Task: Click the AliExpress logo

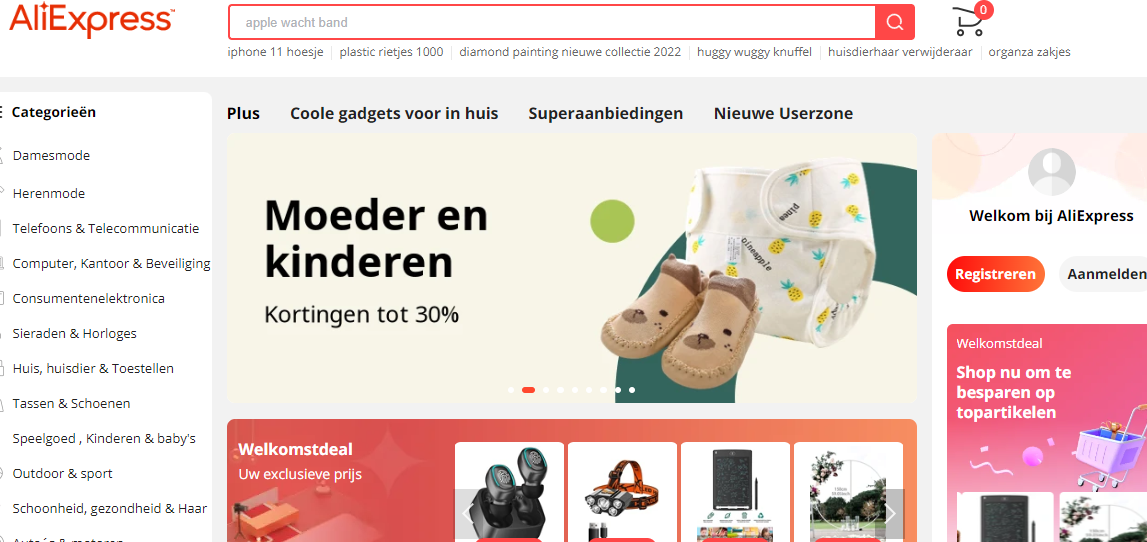Action: [x=91, y=20]
